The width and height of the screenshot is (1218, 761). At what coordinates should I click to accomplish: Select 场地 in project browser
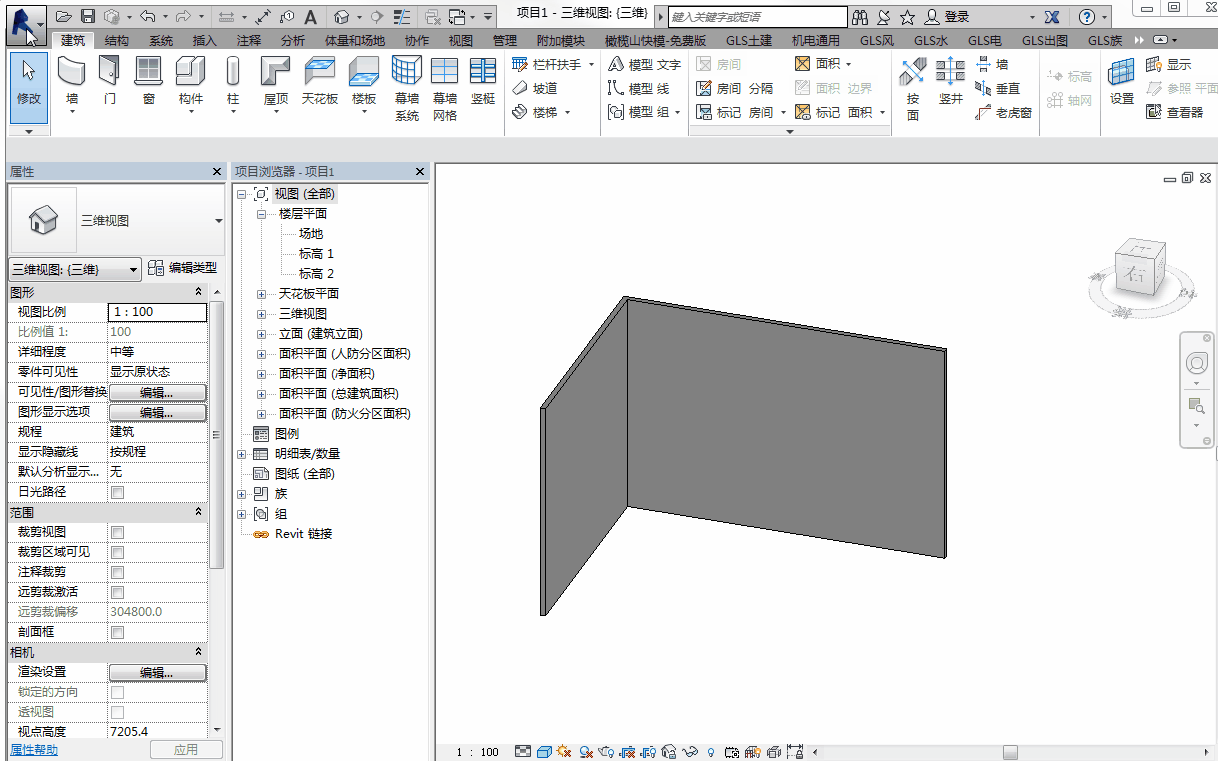pos(311,234)
